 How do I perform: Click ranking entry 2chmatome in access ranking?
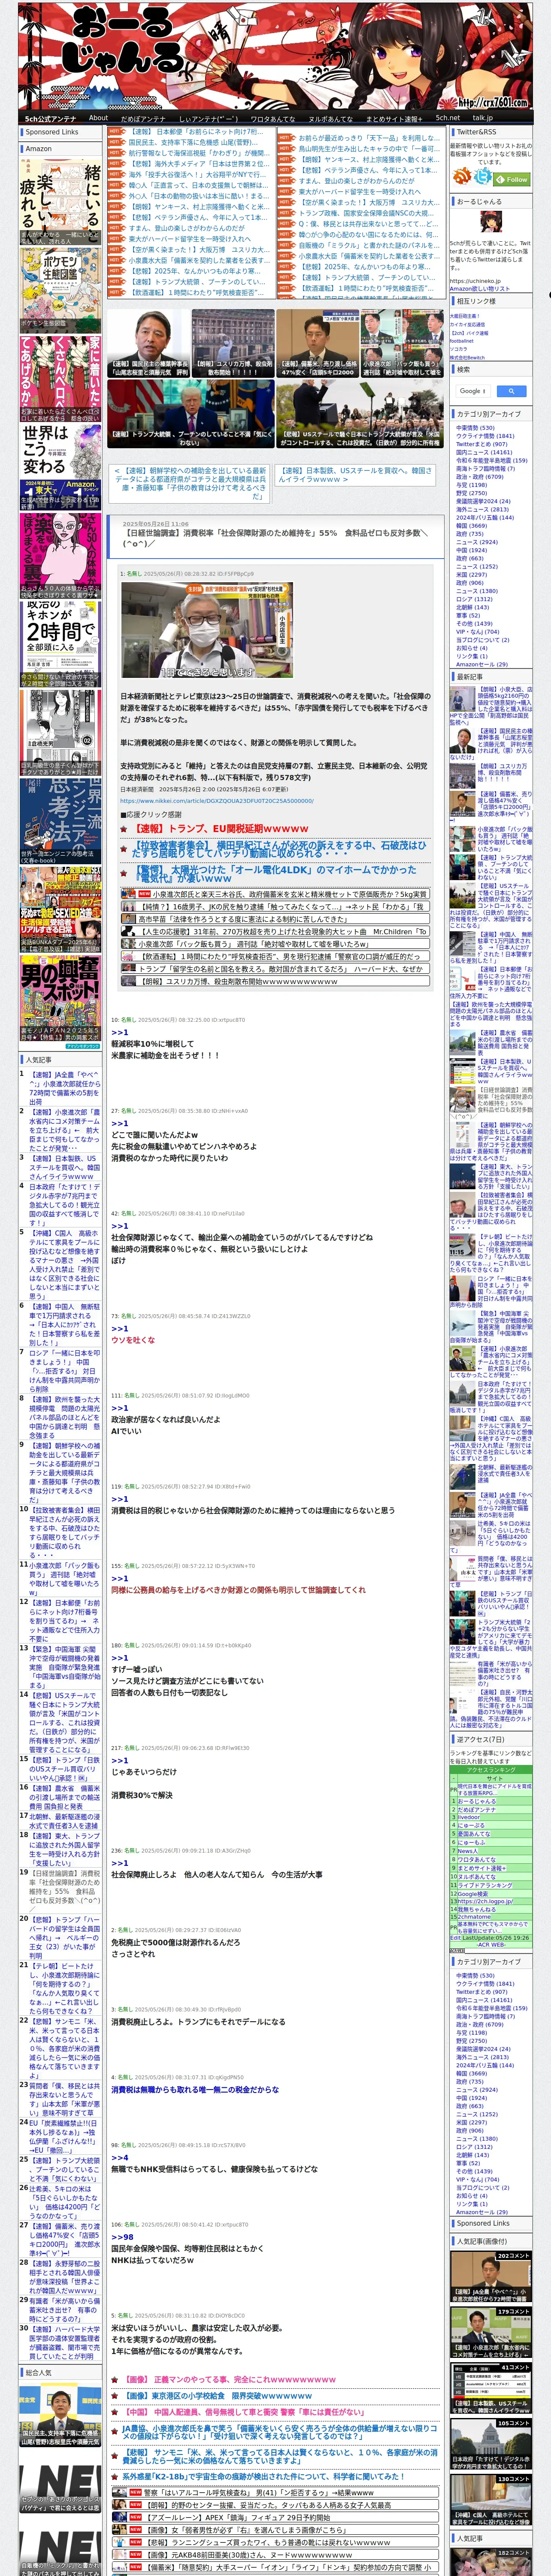pos(474,1916)
